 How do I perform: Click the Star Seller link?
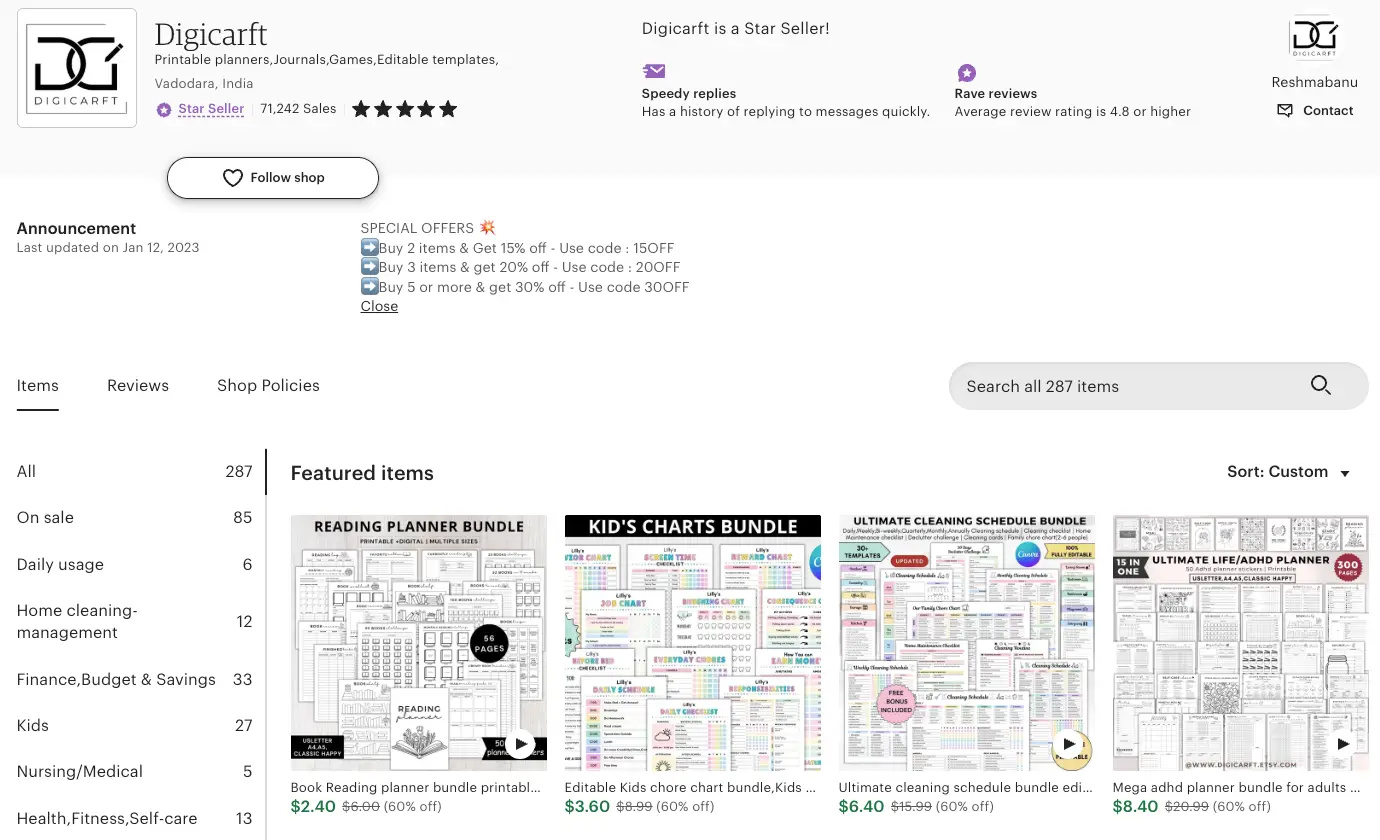(x=211, y=109)
